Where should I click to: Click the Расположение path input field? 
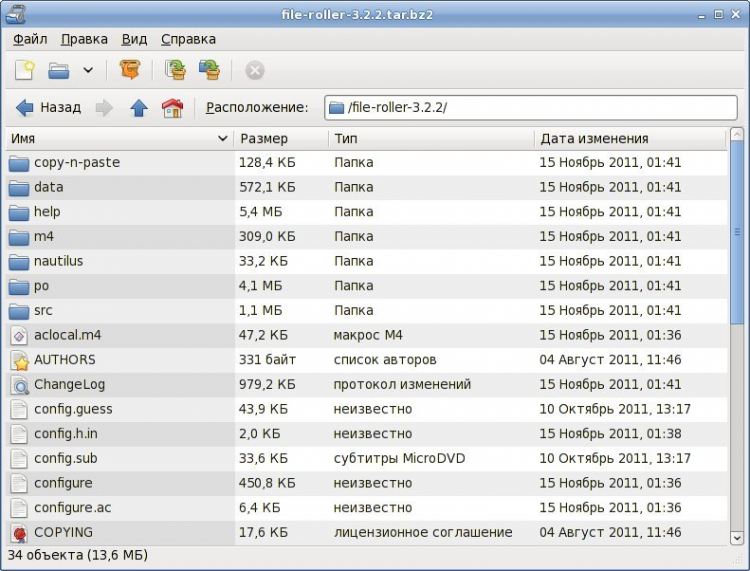click(x=530, y=108)
